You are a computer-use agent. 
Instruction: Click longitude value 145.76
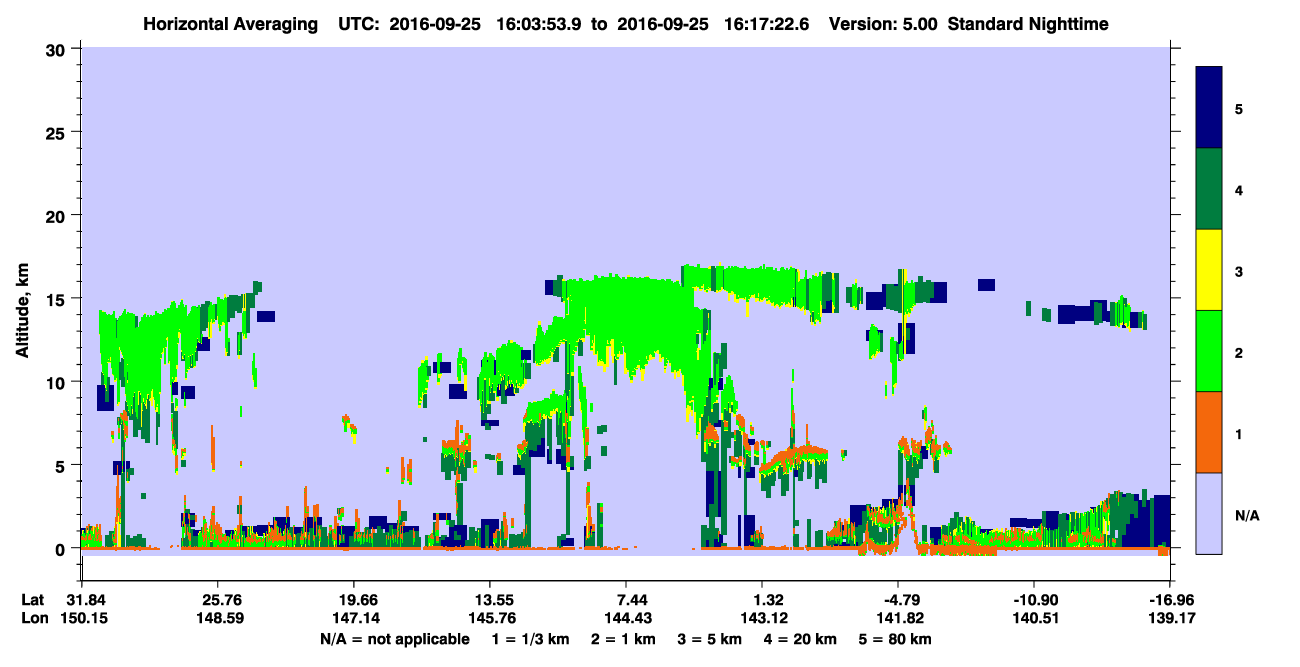click(x=490, y=618)
